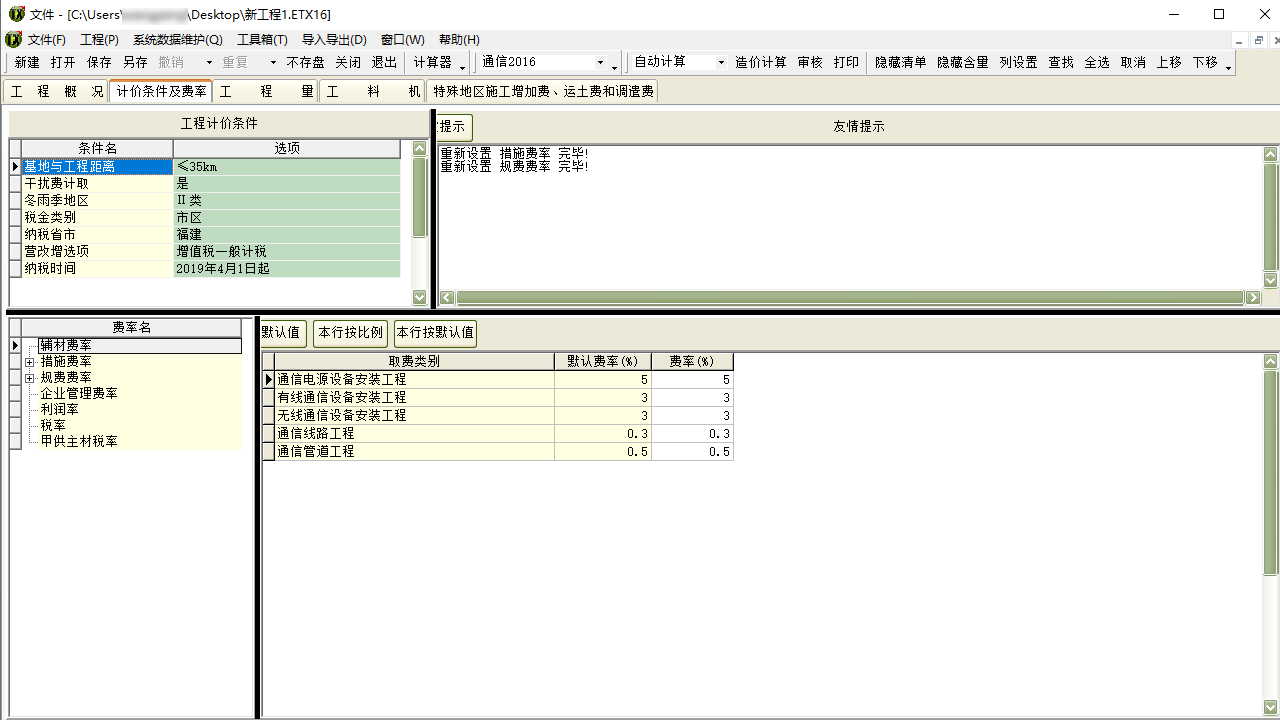Switch to the 工程概况 tab
The image size is (1280, 720).
56,92
